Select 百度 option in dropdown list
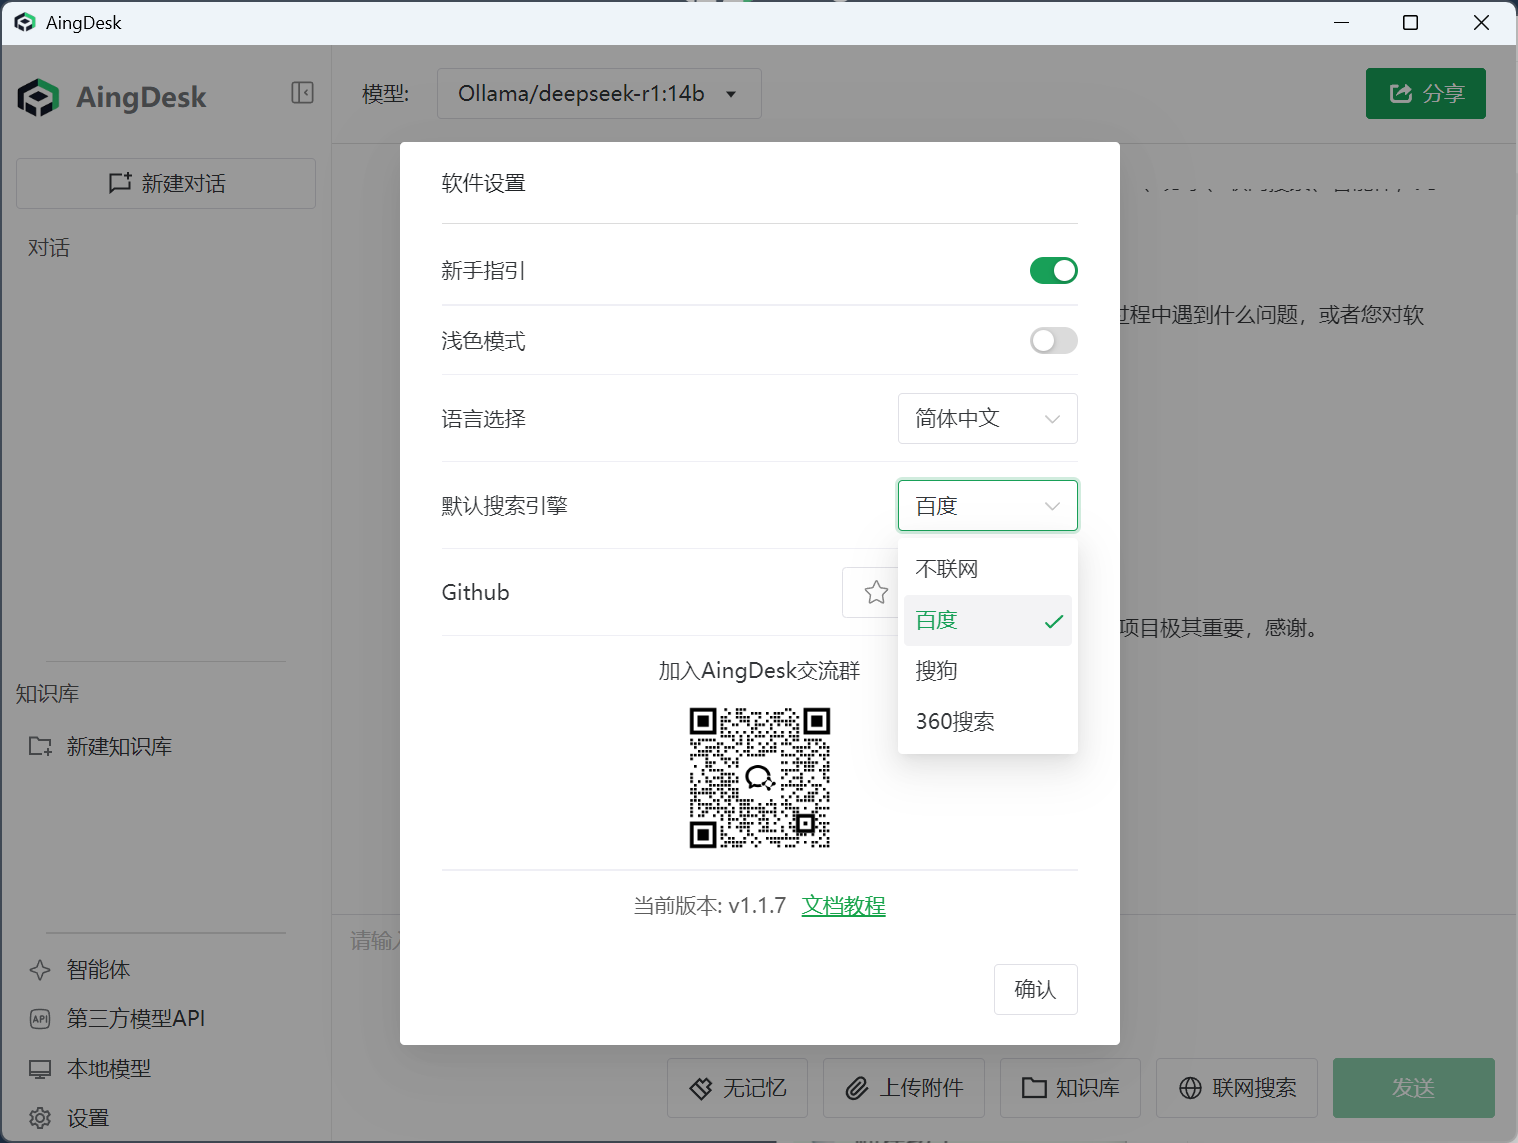Screen dimensions: 1518x1143 [987, 620]
